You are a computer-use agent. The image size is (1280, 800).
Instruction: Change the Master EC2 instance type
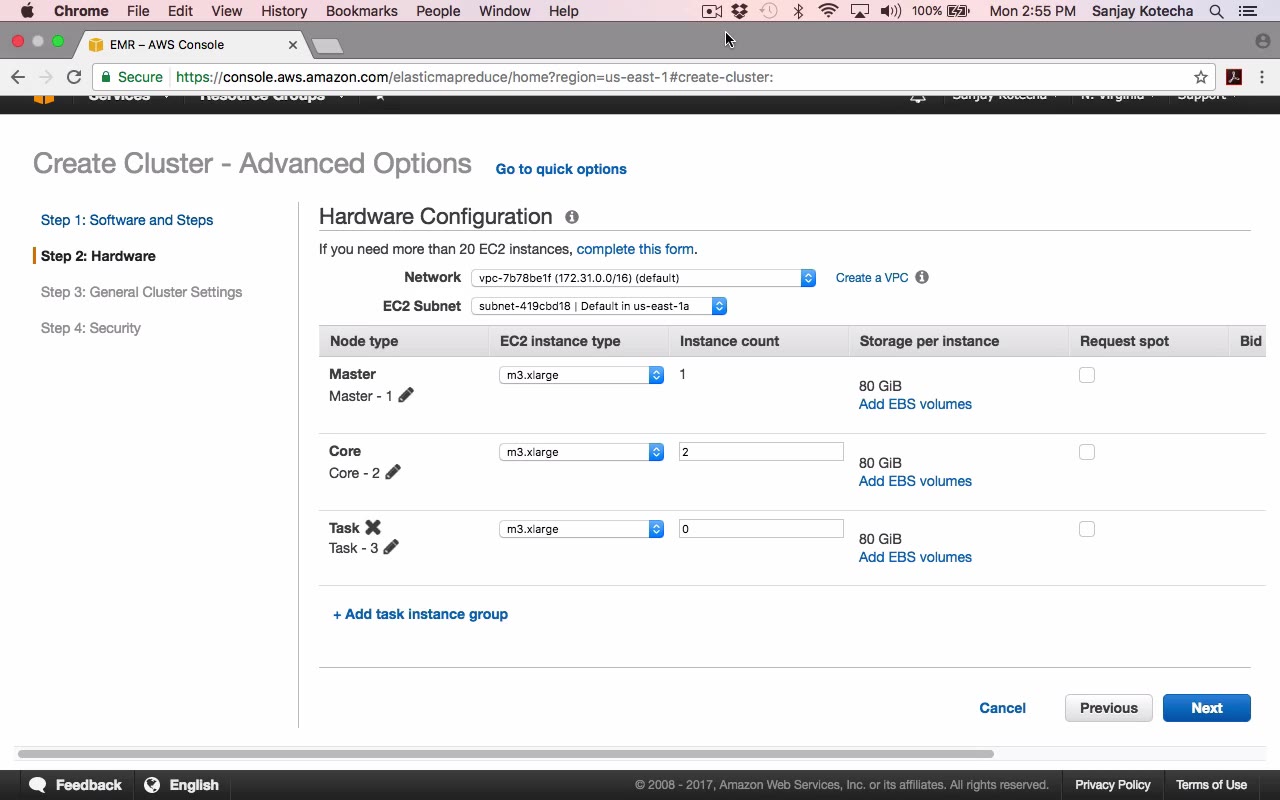581,375
